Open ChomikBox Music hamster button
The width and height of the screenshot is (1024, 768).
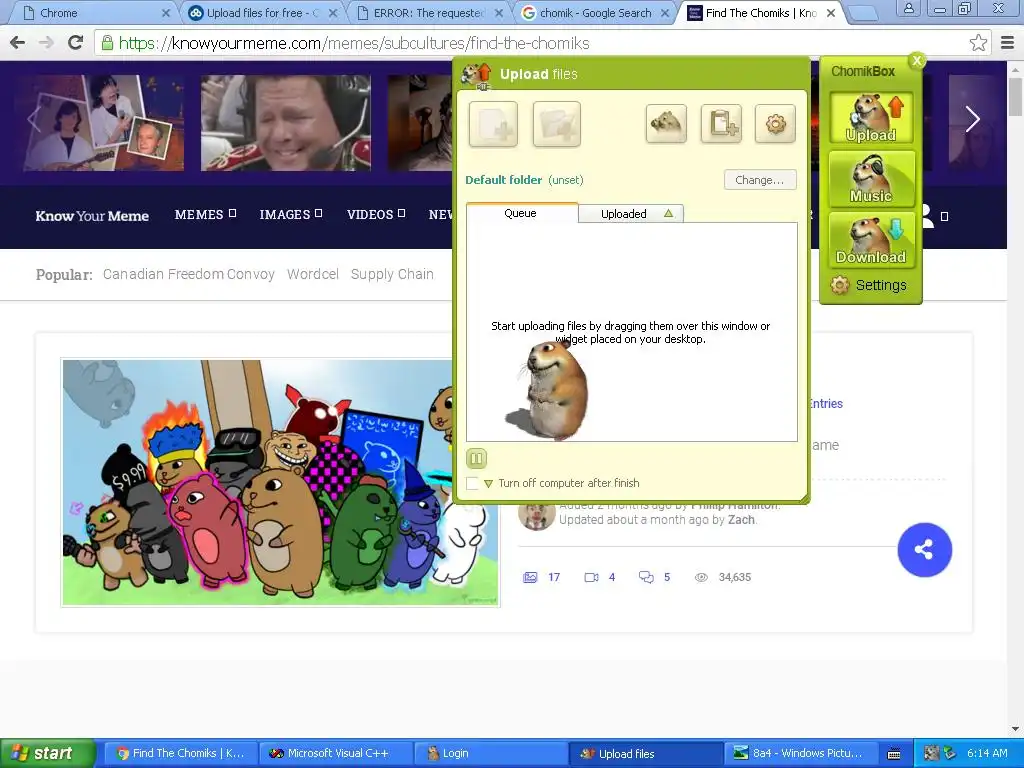(x=871, y=179)
